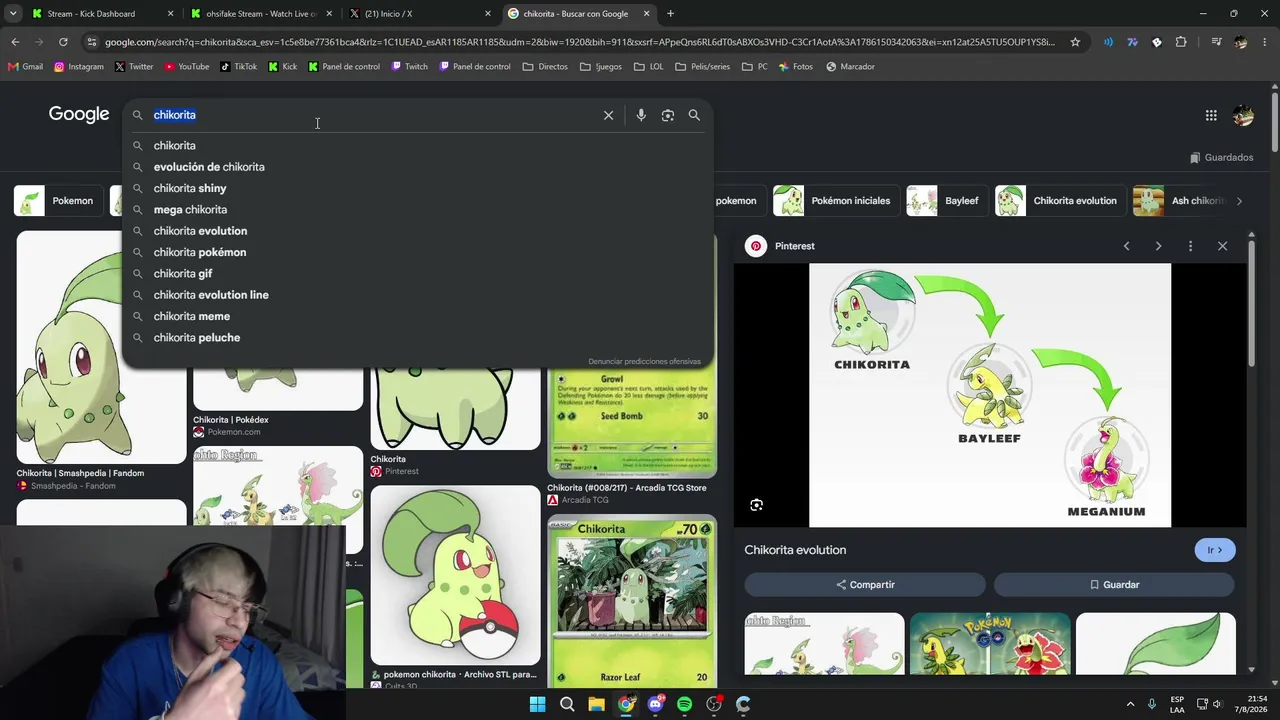Open Spotify from the taskbar

tap(684, 704)
